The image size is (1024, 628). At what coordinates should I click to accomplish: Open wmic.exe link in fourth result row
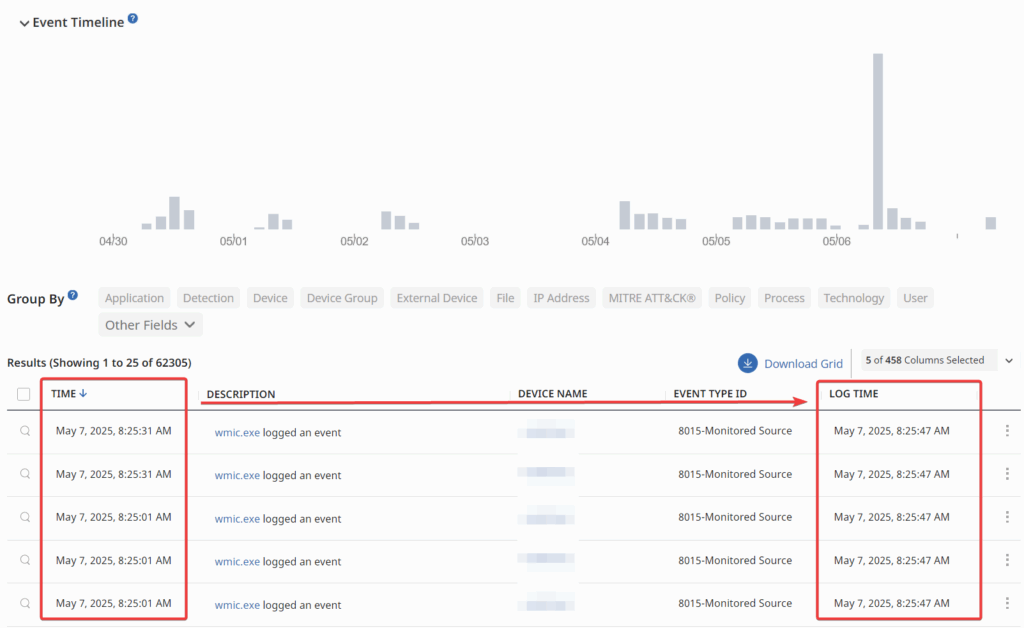click(237, 561)
